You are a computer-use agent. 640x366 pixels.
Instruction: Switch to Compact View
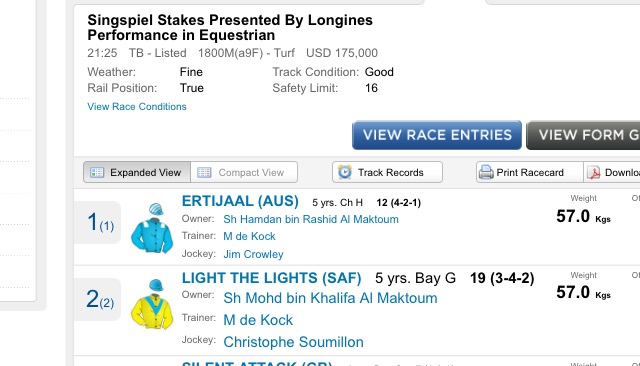tap(244, 172)
